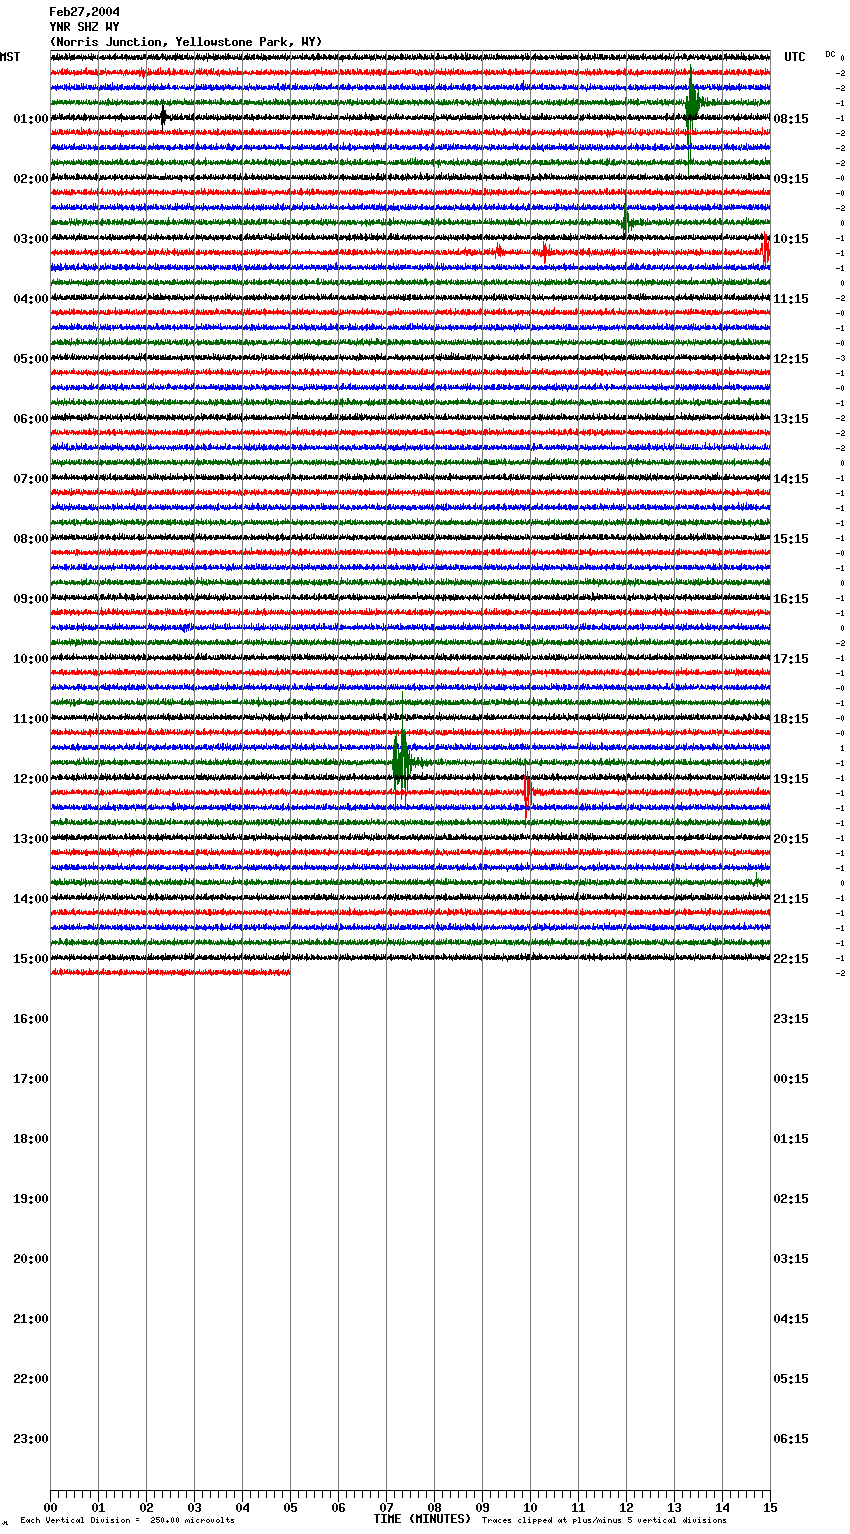Click minute 03 on the bottom axis
850x1534 pixels.
point(194,1508)
